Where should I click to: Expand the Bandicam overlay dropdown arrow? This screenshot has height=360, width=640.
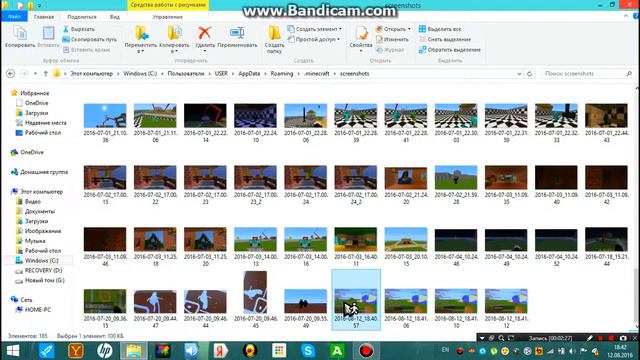(482, 338)
